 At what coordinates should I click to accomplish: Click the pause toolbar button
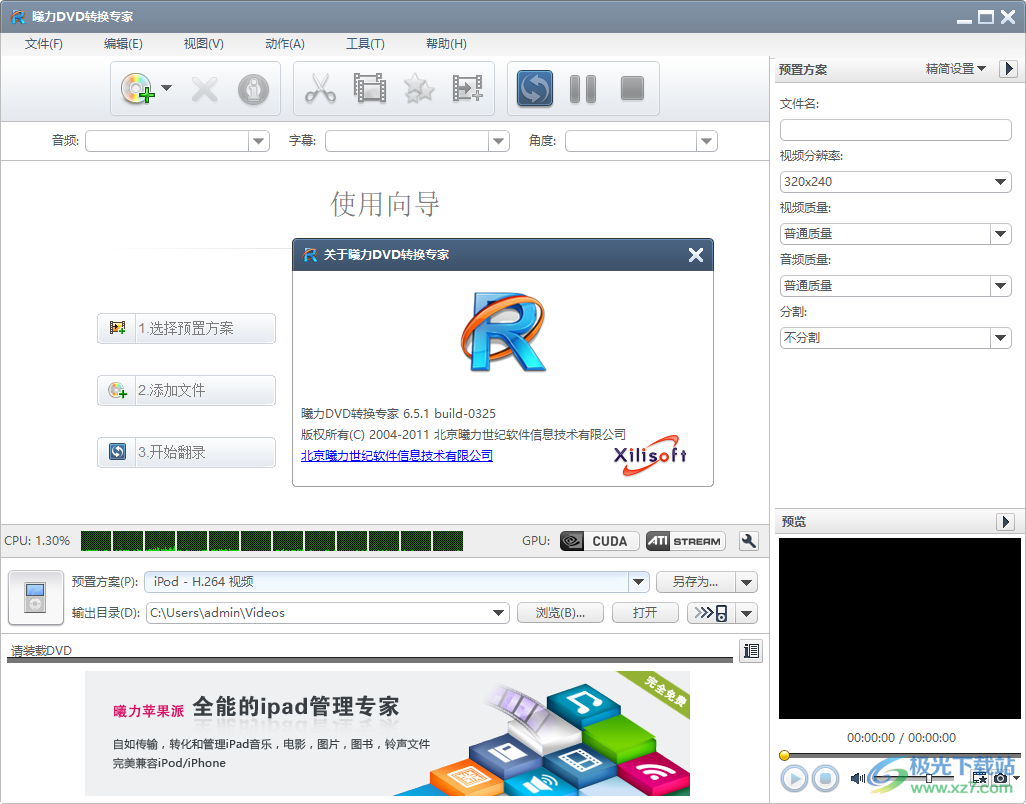click(x=583, y=89)
